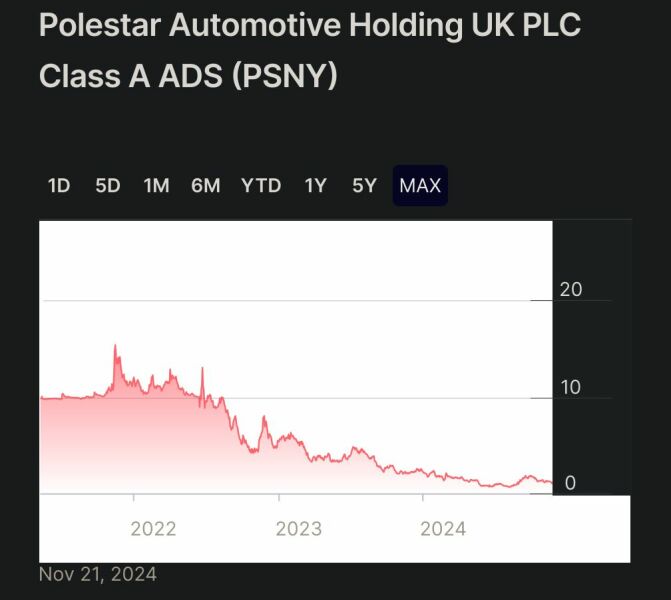Click the Nov 21, 2024 date label
671x600 pixels.
pos(98,574)
